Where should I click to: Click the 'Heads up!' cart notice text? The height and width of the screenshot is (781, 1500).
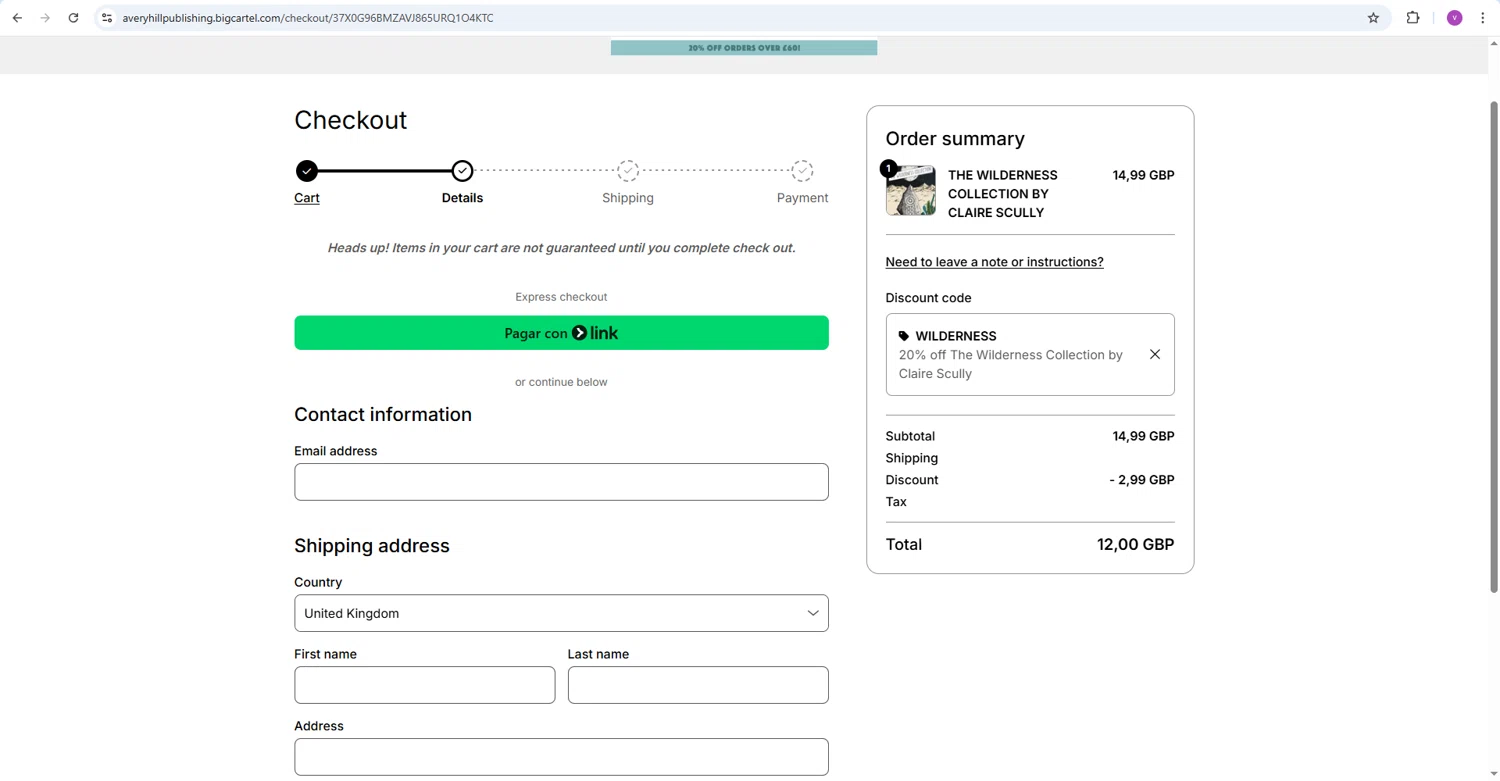561,248
